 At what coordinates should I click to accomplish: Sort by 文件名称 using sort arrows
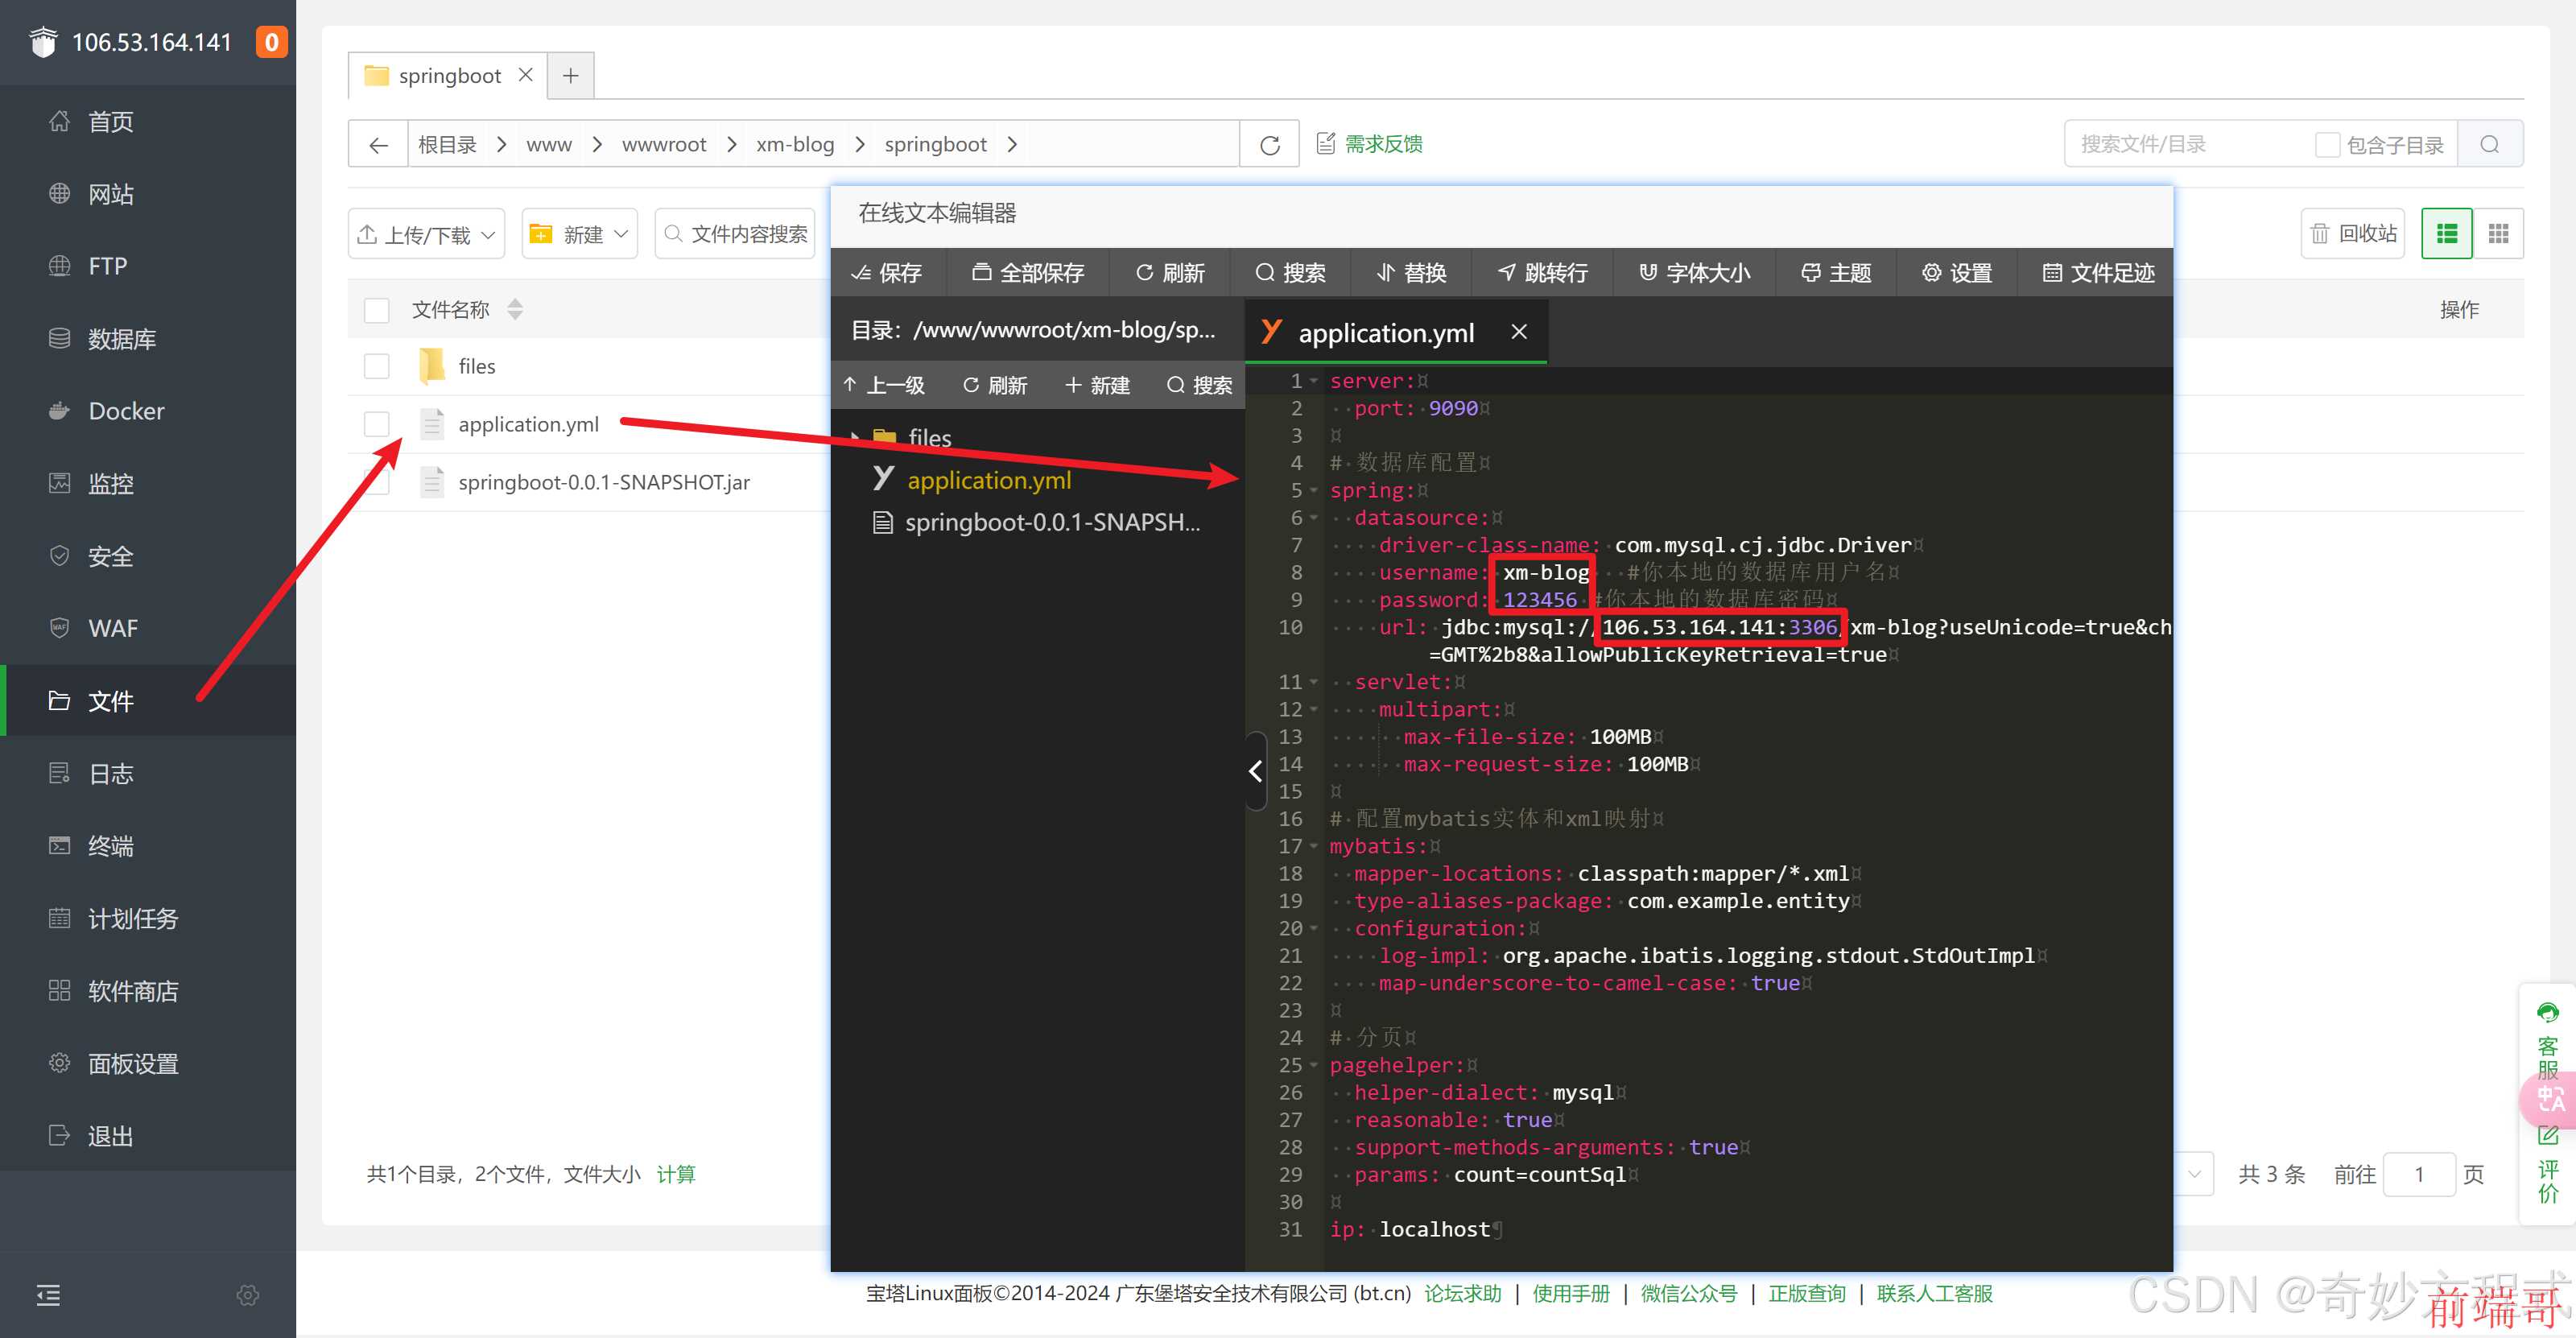click(x=515, y=310)
